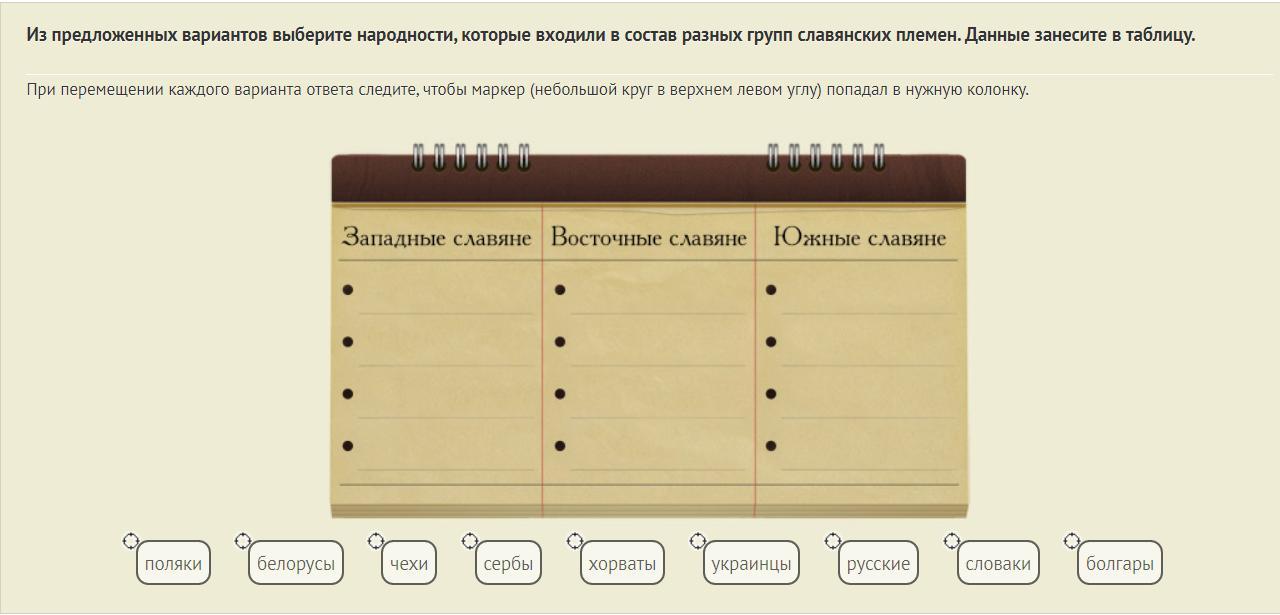Click the drag marker circle beside белорусы
This screenshot has height=615, width=1280.
pyautogui.click(x=242, y=541)
